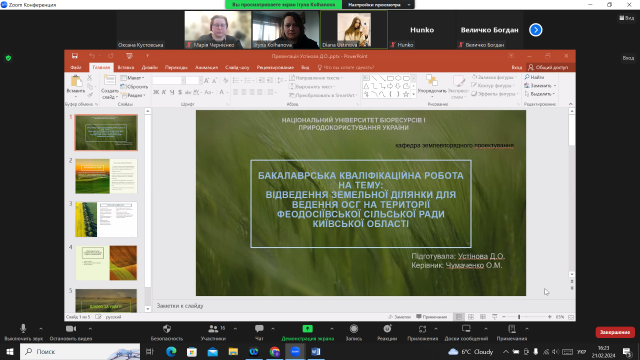This screenshot has height=360, width=640.
Task: Expand the chat options arrow
Action: pos(273,328)
